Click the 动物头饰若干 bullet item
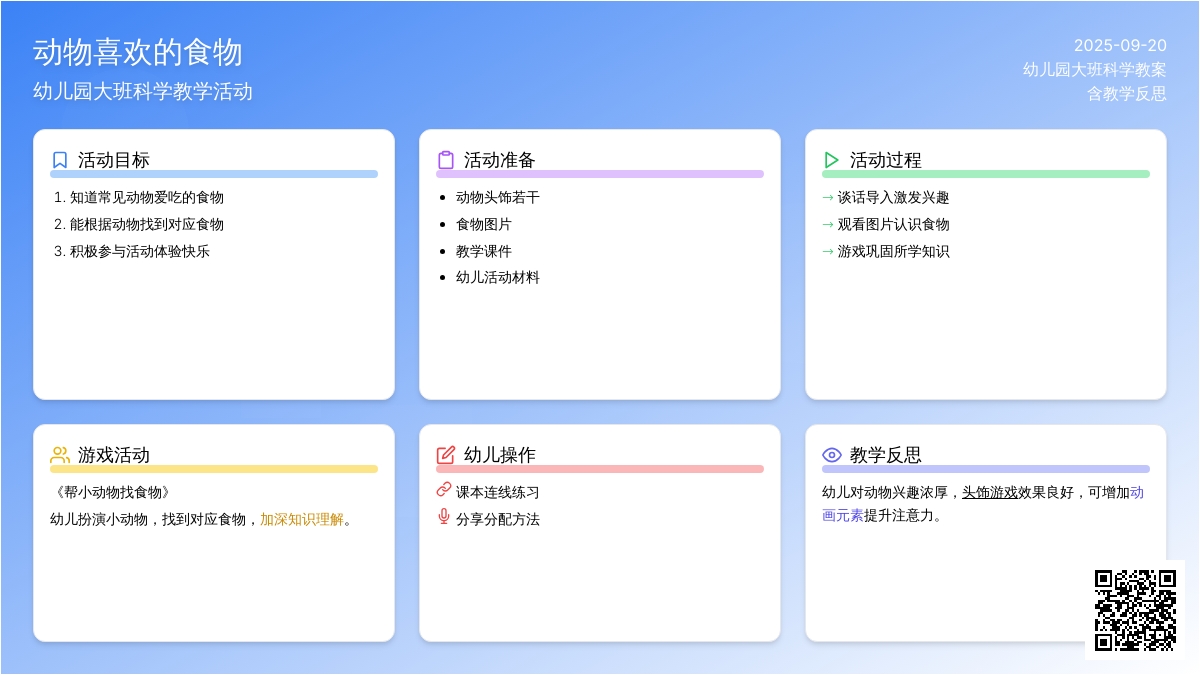This screenshot has width=1200, height=675. pyautogui.click(x=497, y=197)
